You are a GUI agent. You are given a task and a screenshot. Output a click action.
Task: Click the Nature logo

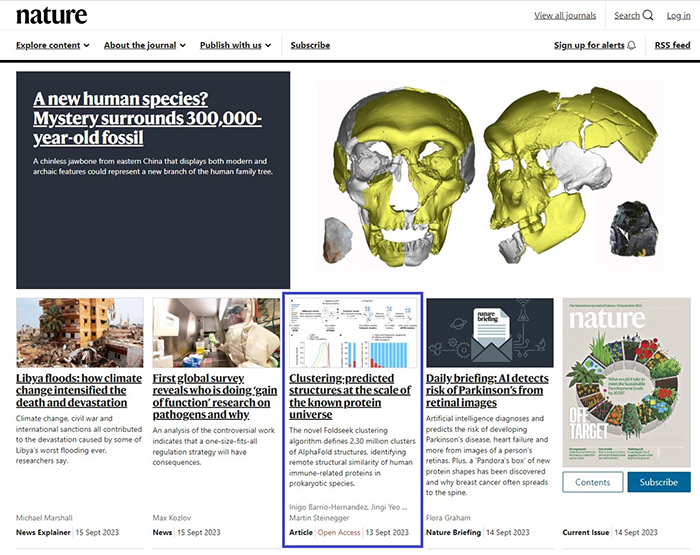point(52,15)
